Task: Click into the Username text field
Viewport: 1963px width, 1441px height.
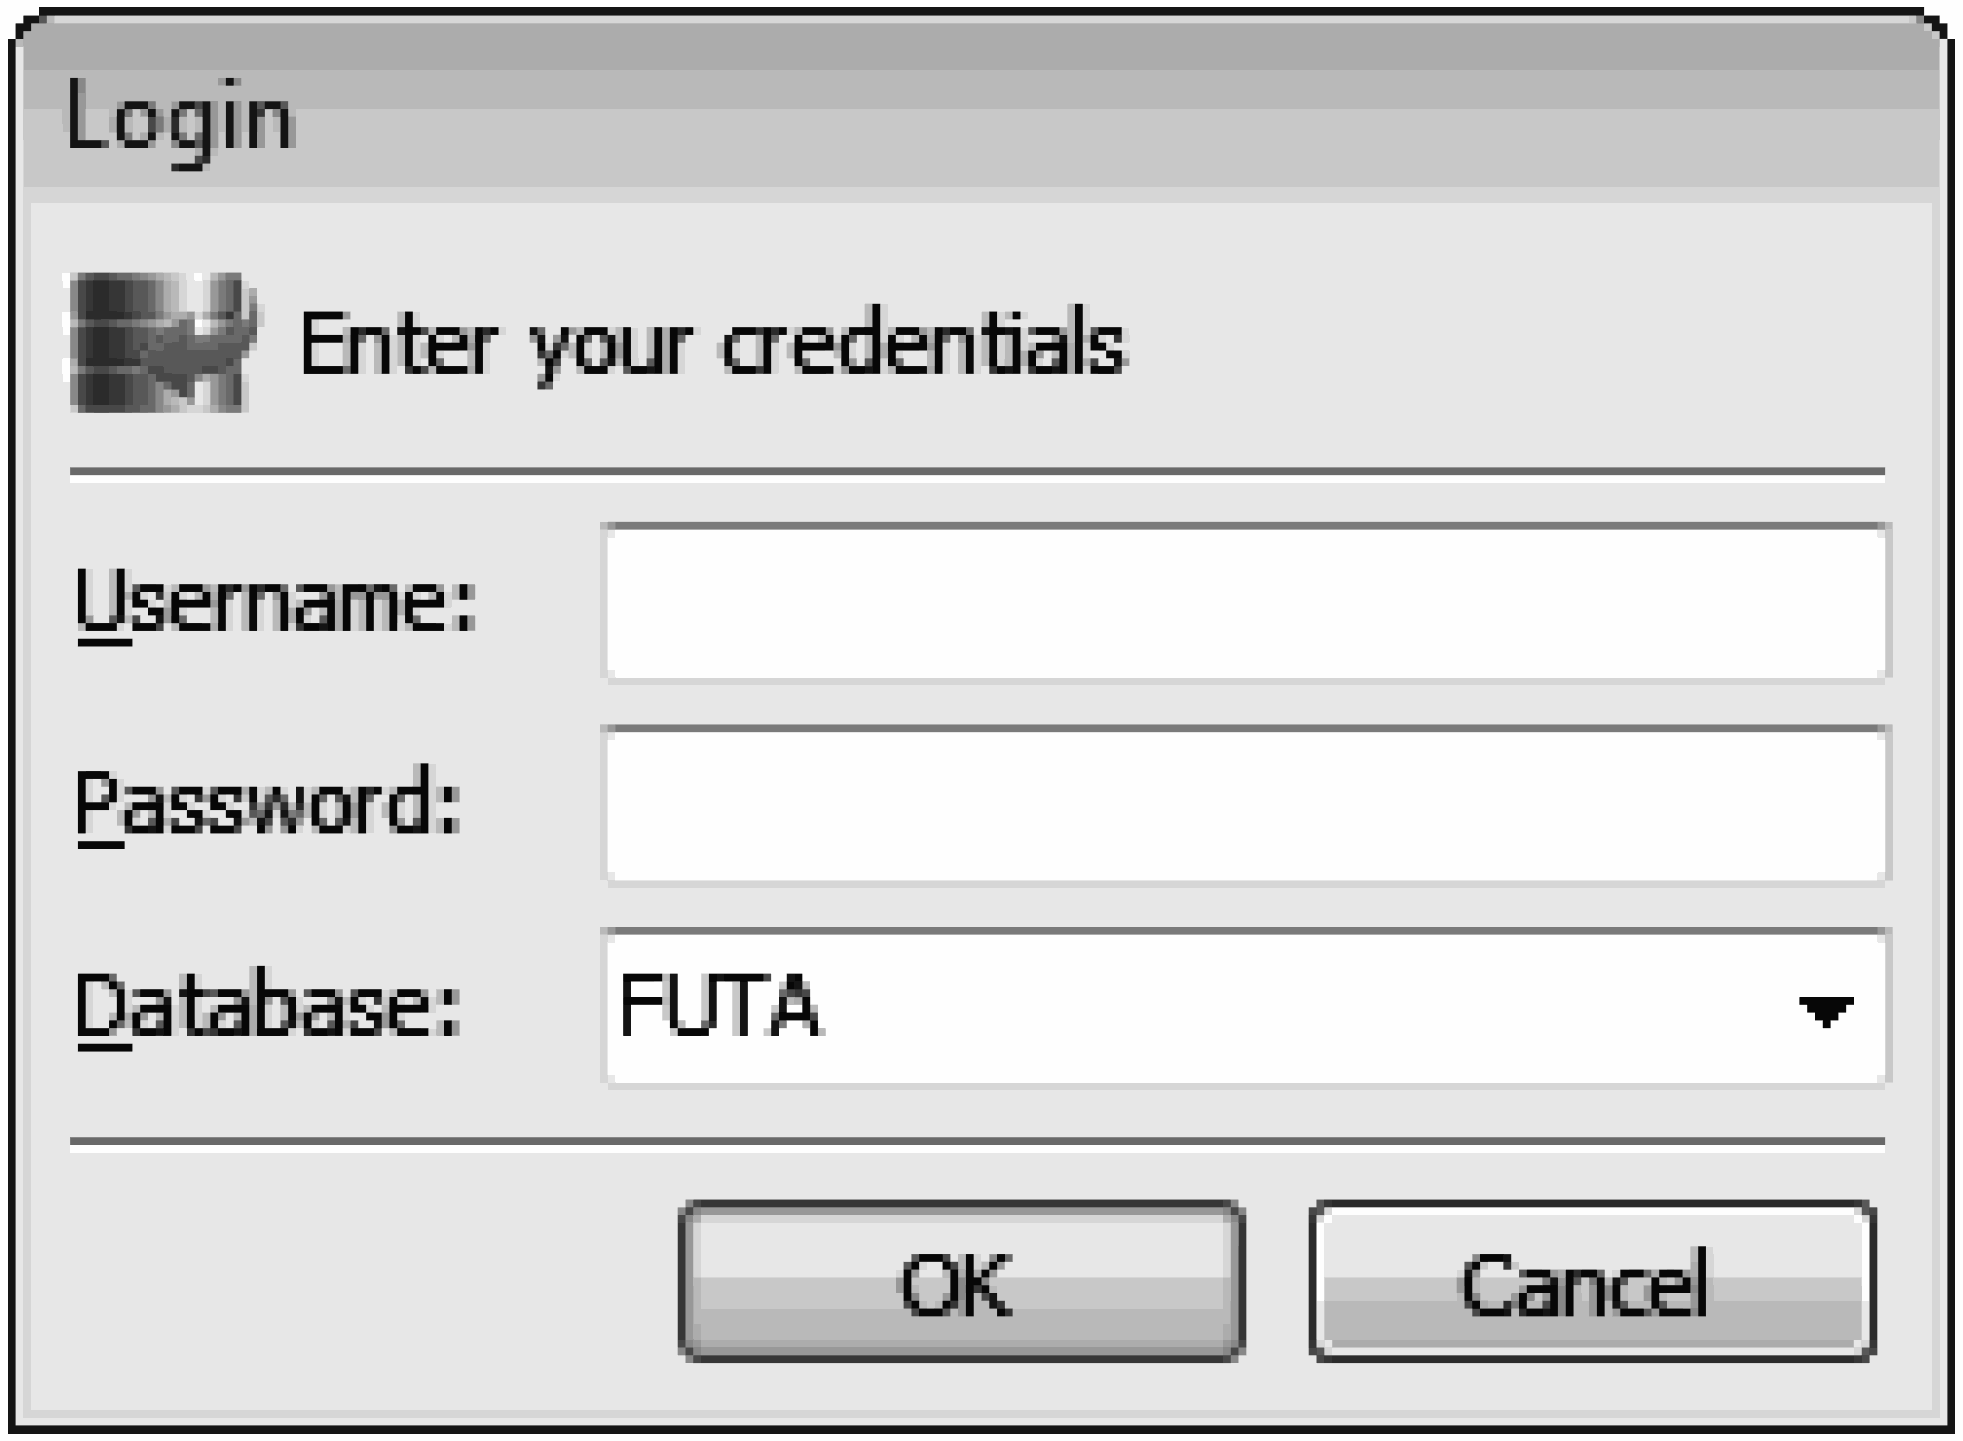Action: click(x=1244, y=603)
